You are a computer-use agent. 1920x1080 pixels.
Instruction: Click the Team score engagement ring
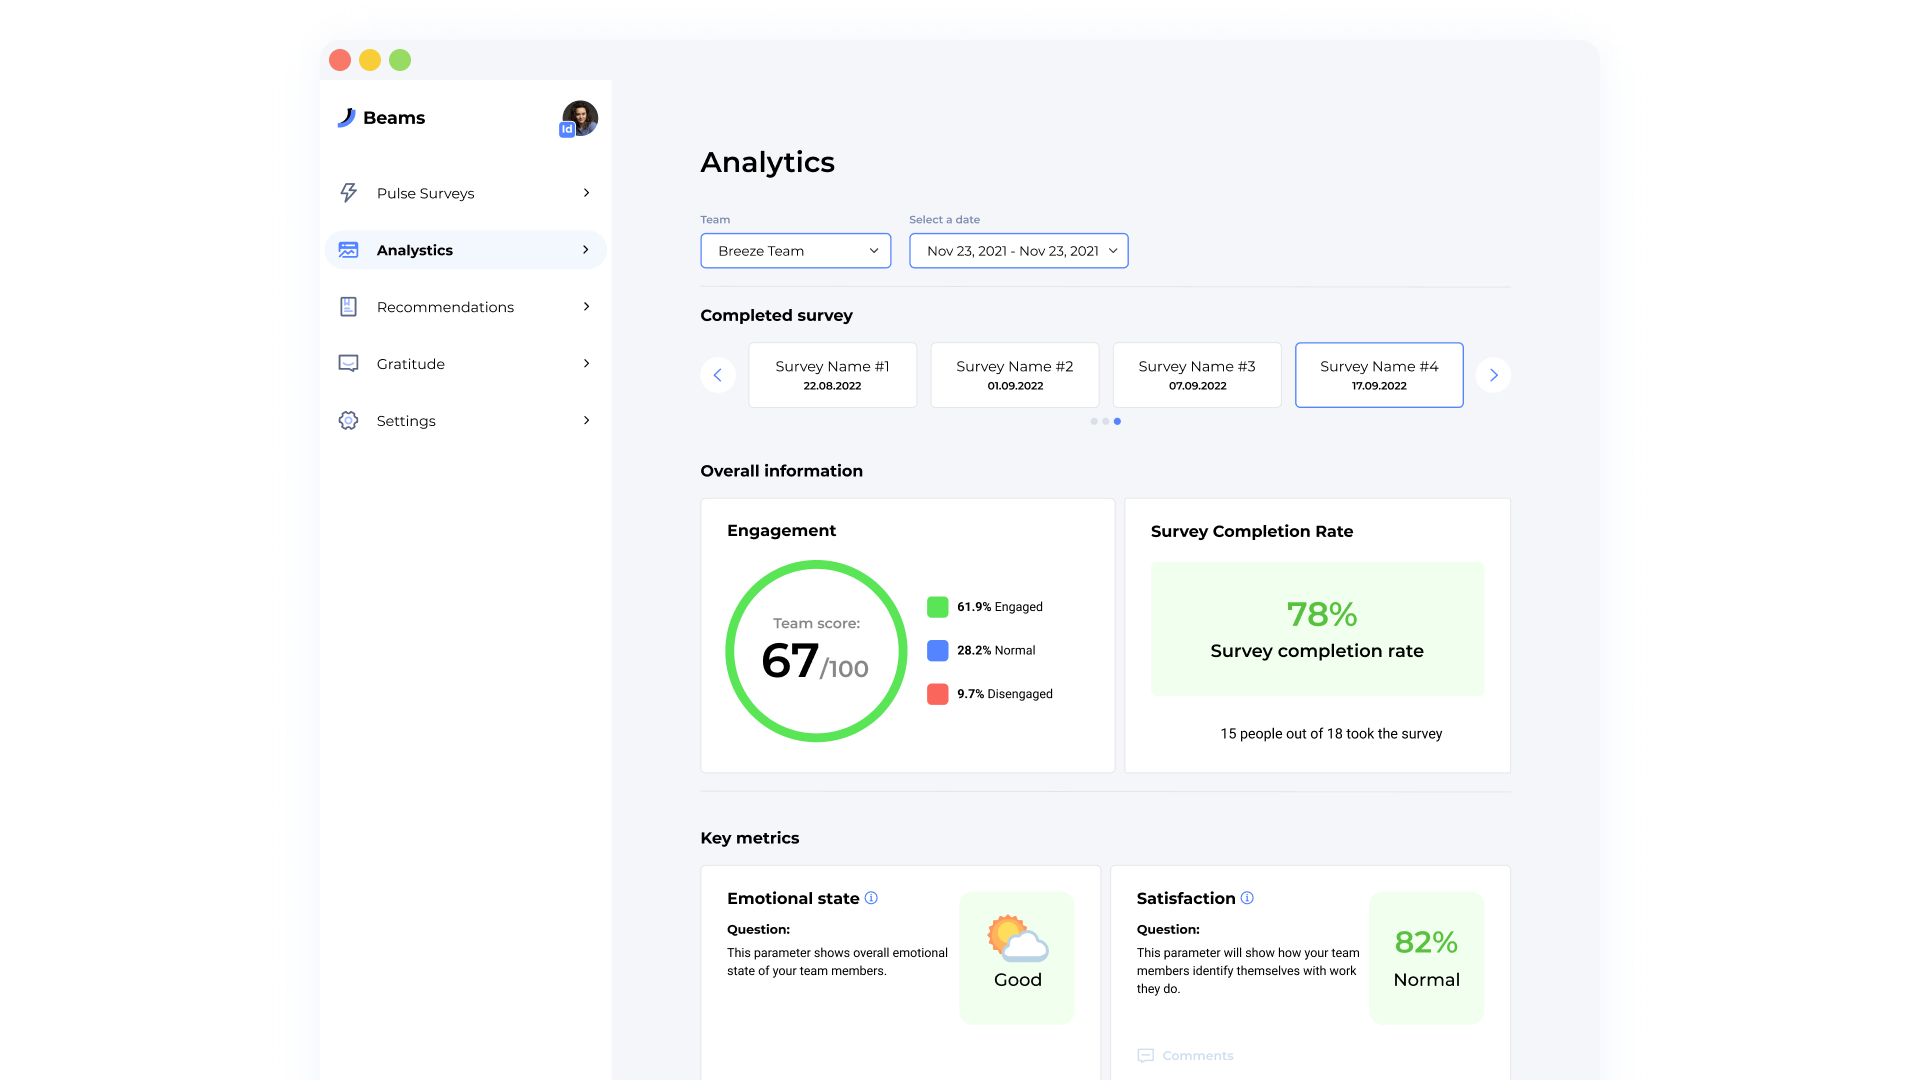point(816,651)
